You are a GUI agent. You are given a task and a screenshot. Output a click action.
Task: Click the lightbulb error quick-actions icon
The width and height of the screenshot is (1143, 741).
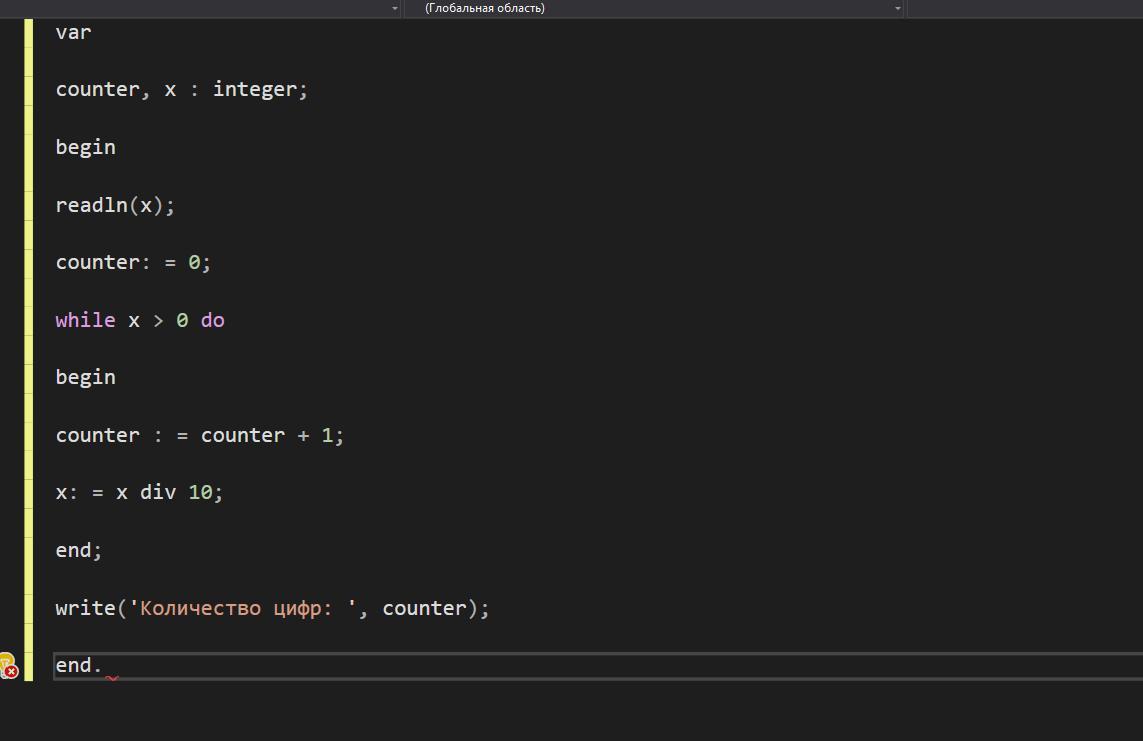[9, 665]
